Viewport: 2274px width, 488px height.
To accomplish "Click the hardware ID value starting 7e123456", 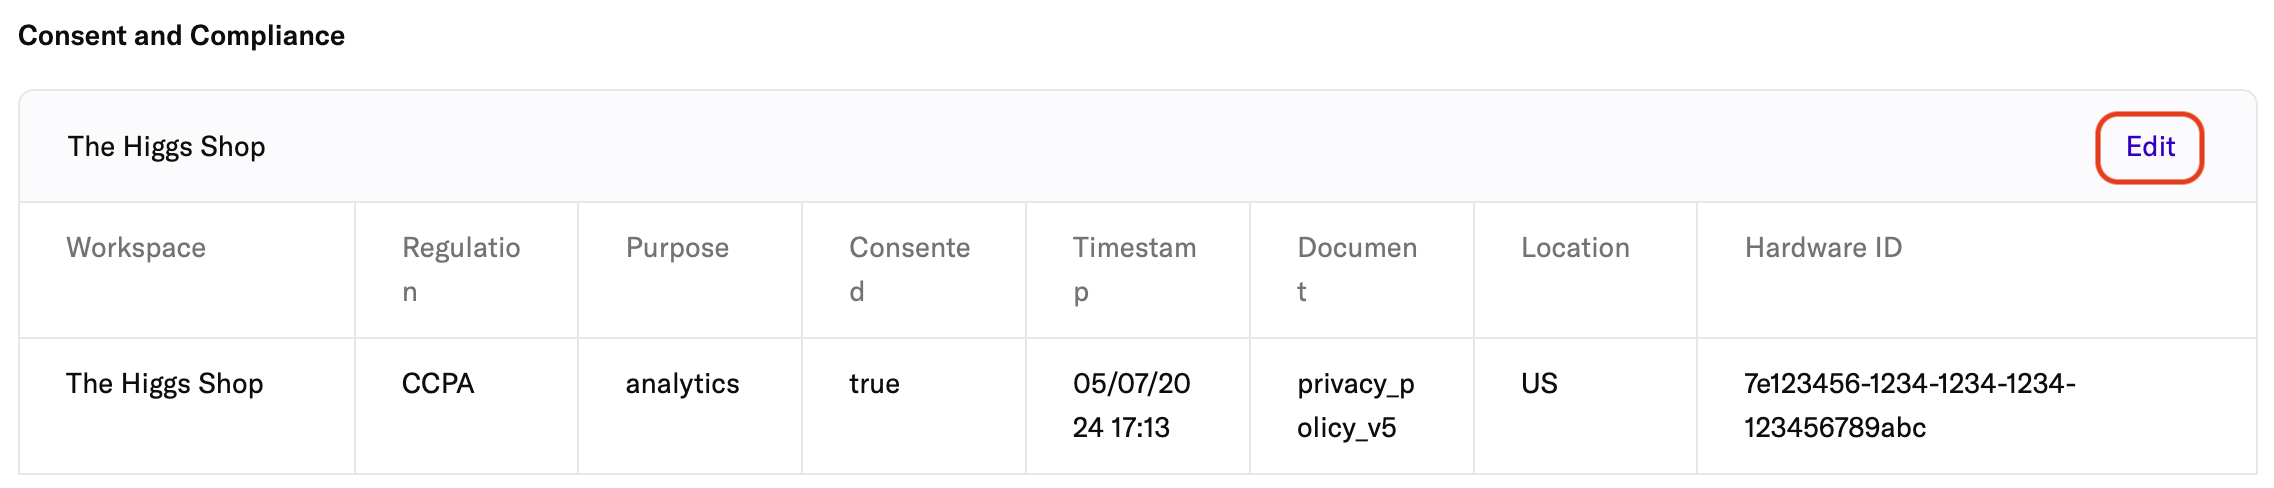I will click(1910, 406).
